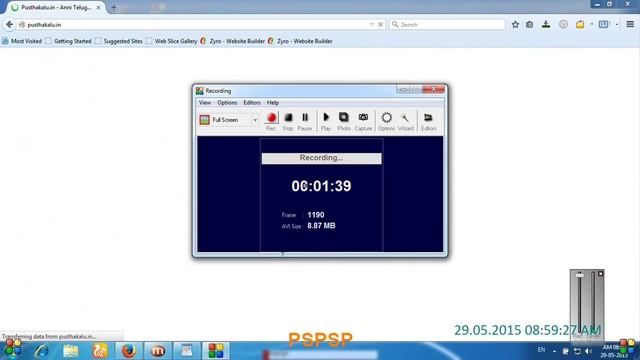The height and width of the screenshot is (360, 640).
Task: Expand the Full Screen mode dropdown
Action: pos(255,120)
